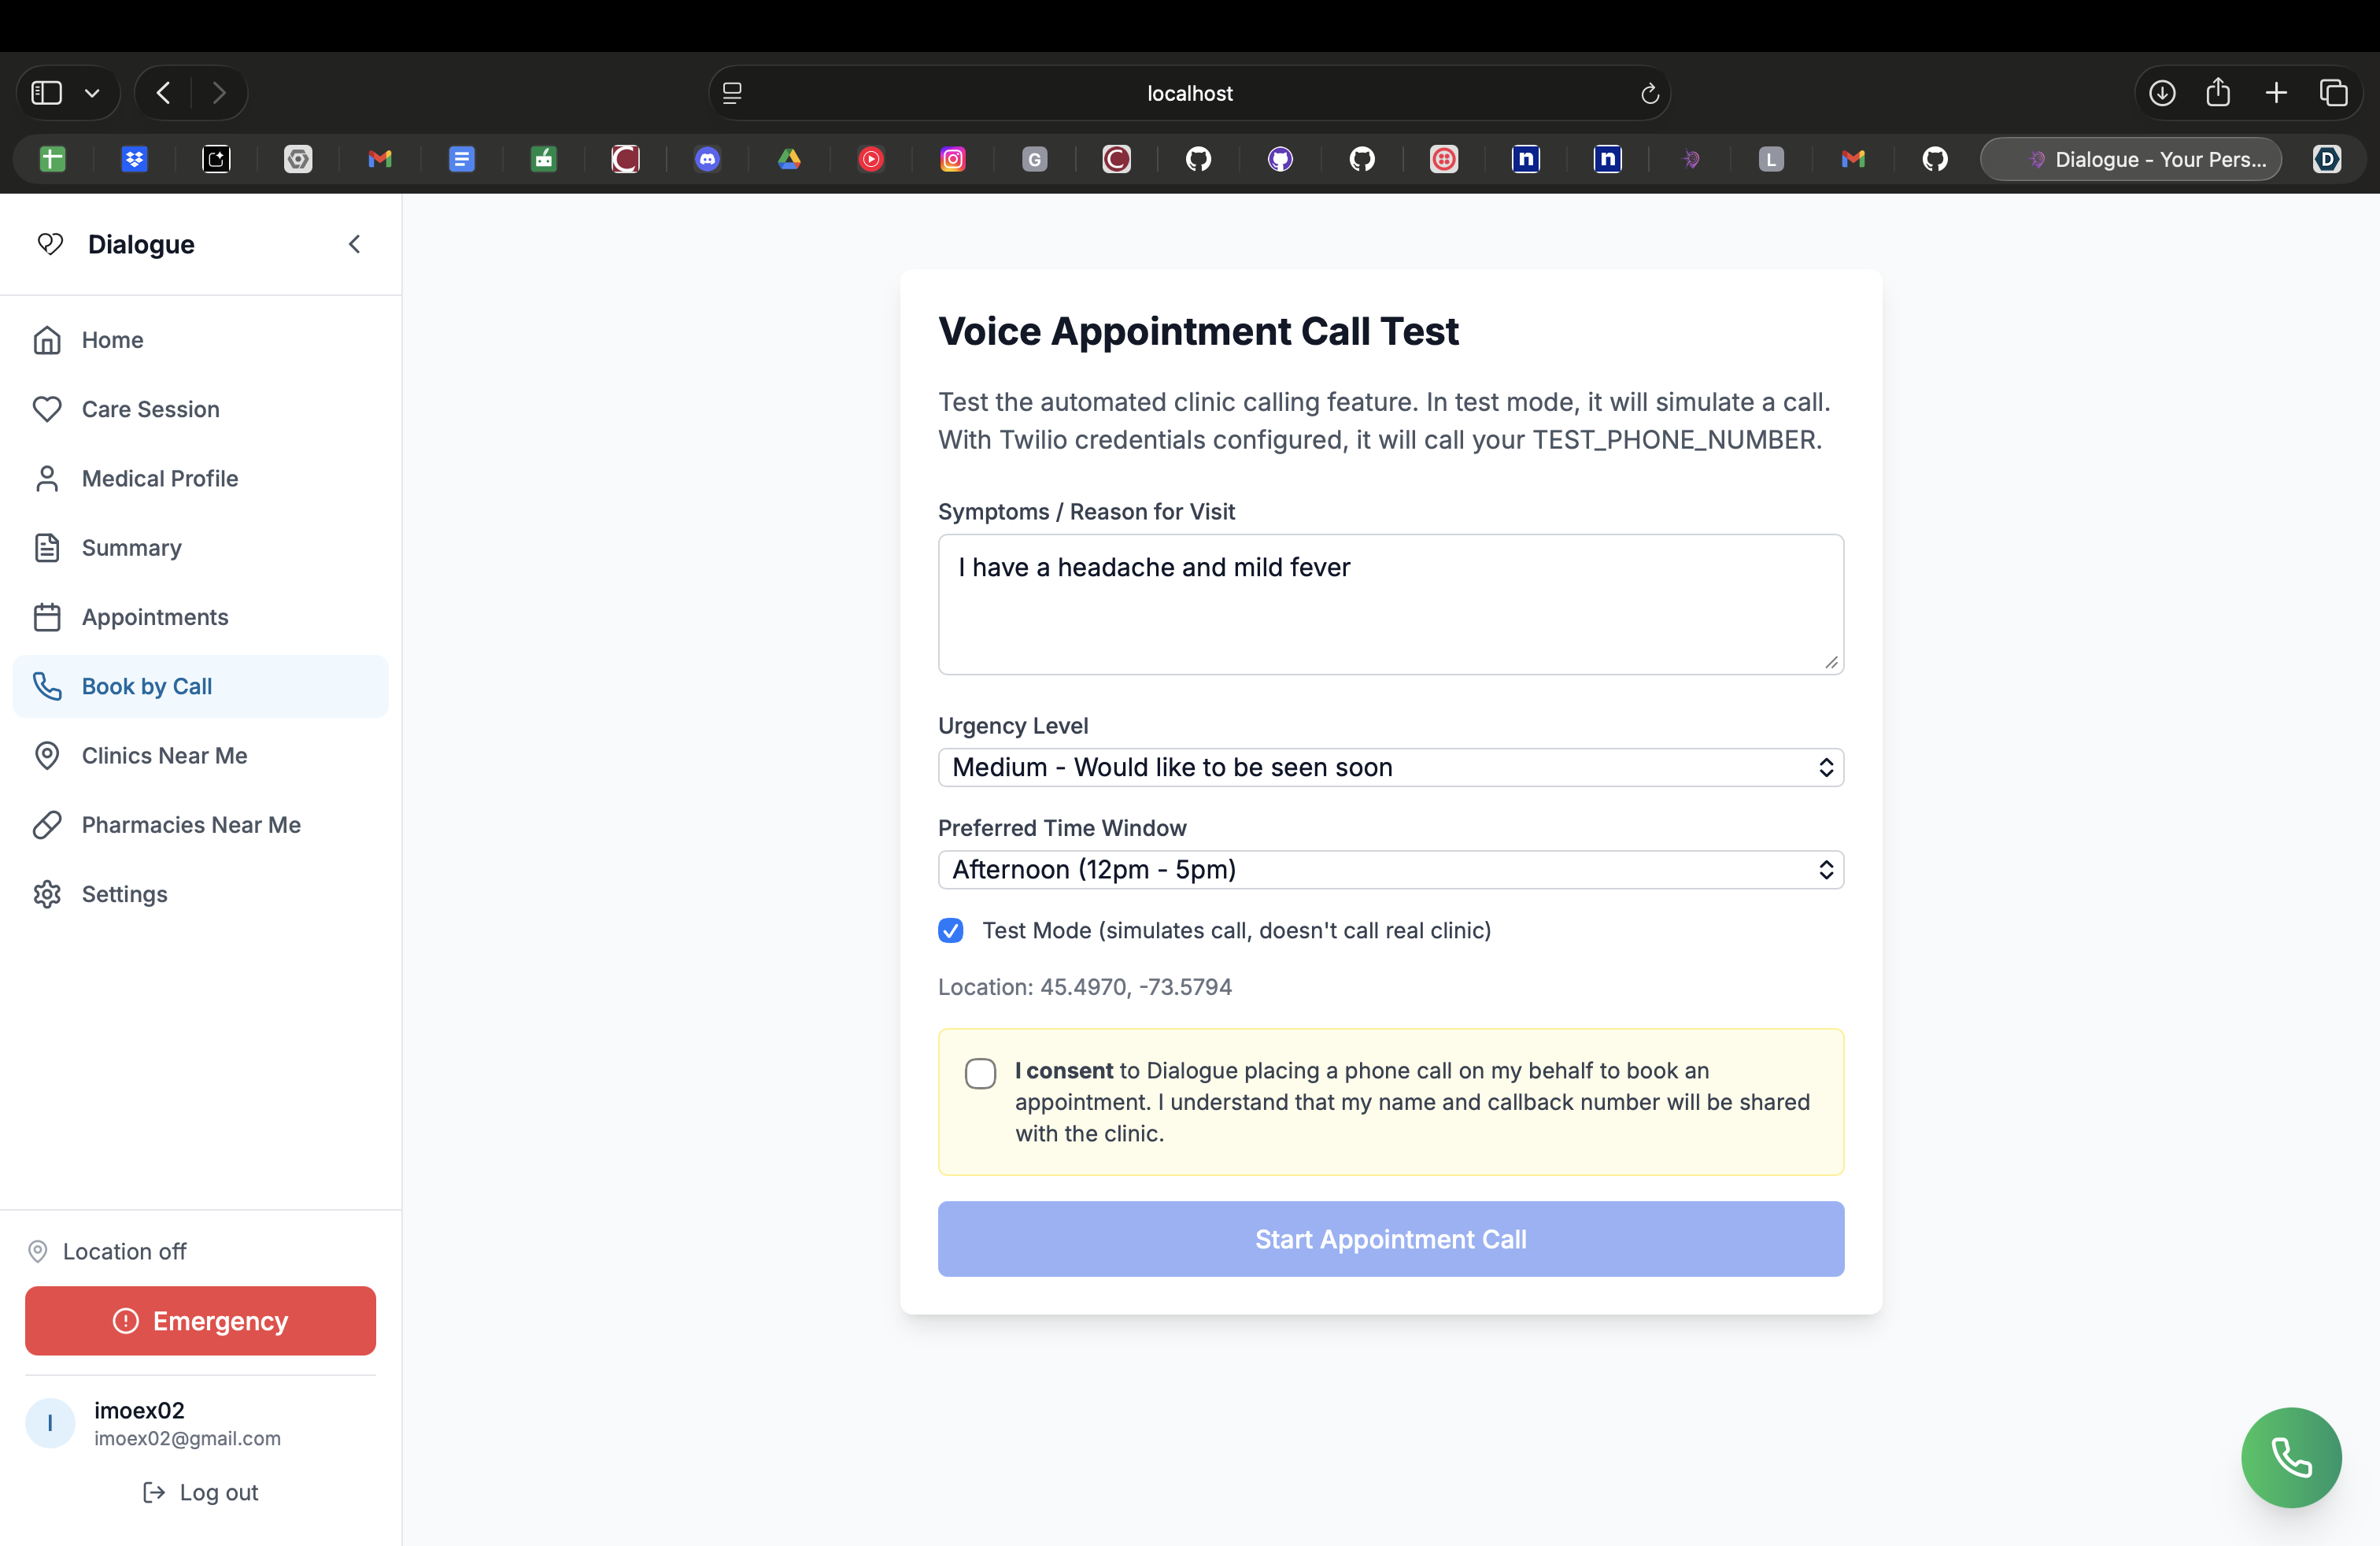Open the Safari downloads icon
Image resolution: width=2380 pixels, height=1546 pixels.
[2161, 93]
